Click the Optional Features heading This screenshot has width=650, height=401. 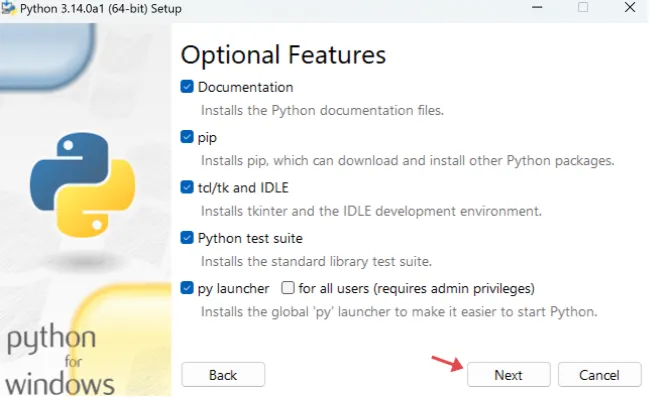pyautogui.click(x=283, y=53)
